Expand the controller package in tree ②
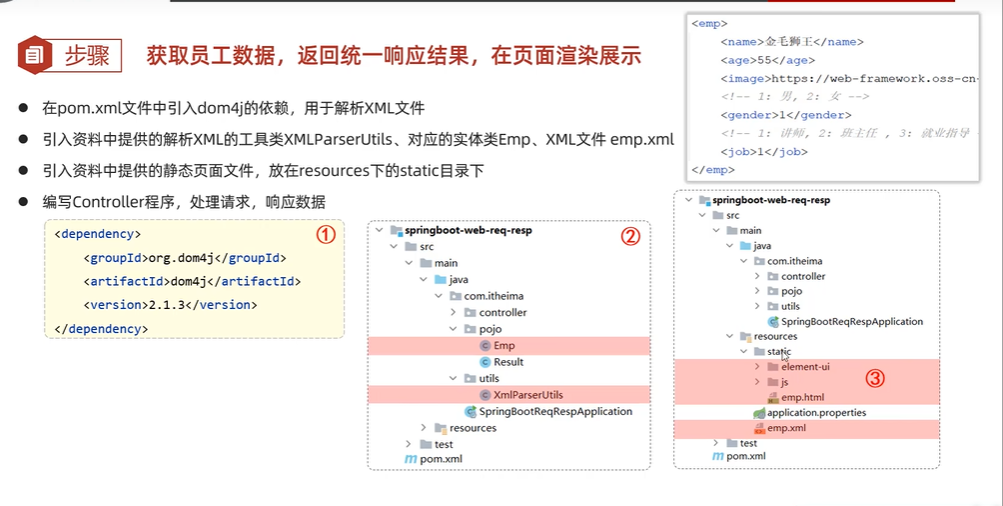 [x=453, y=313]
